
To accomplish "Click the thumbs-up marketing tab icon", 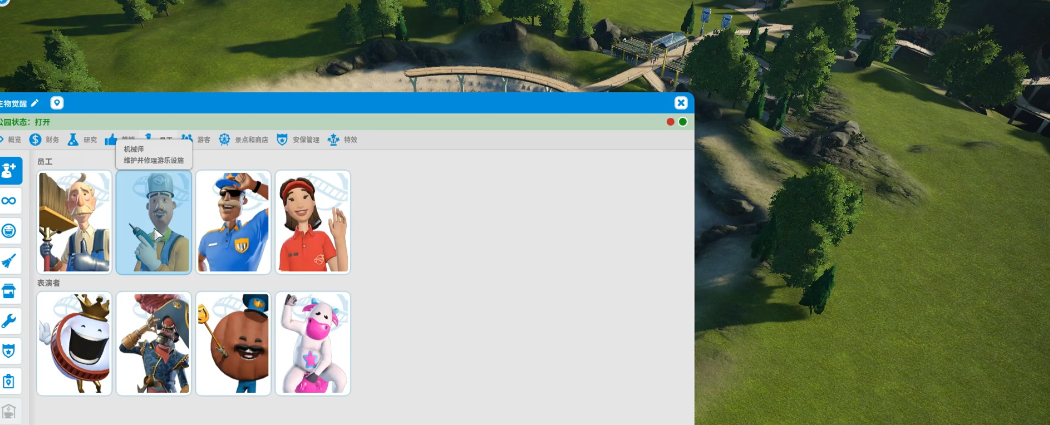I will click(110, 139).
